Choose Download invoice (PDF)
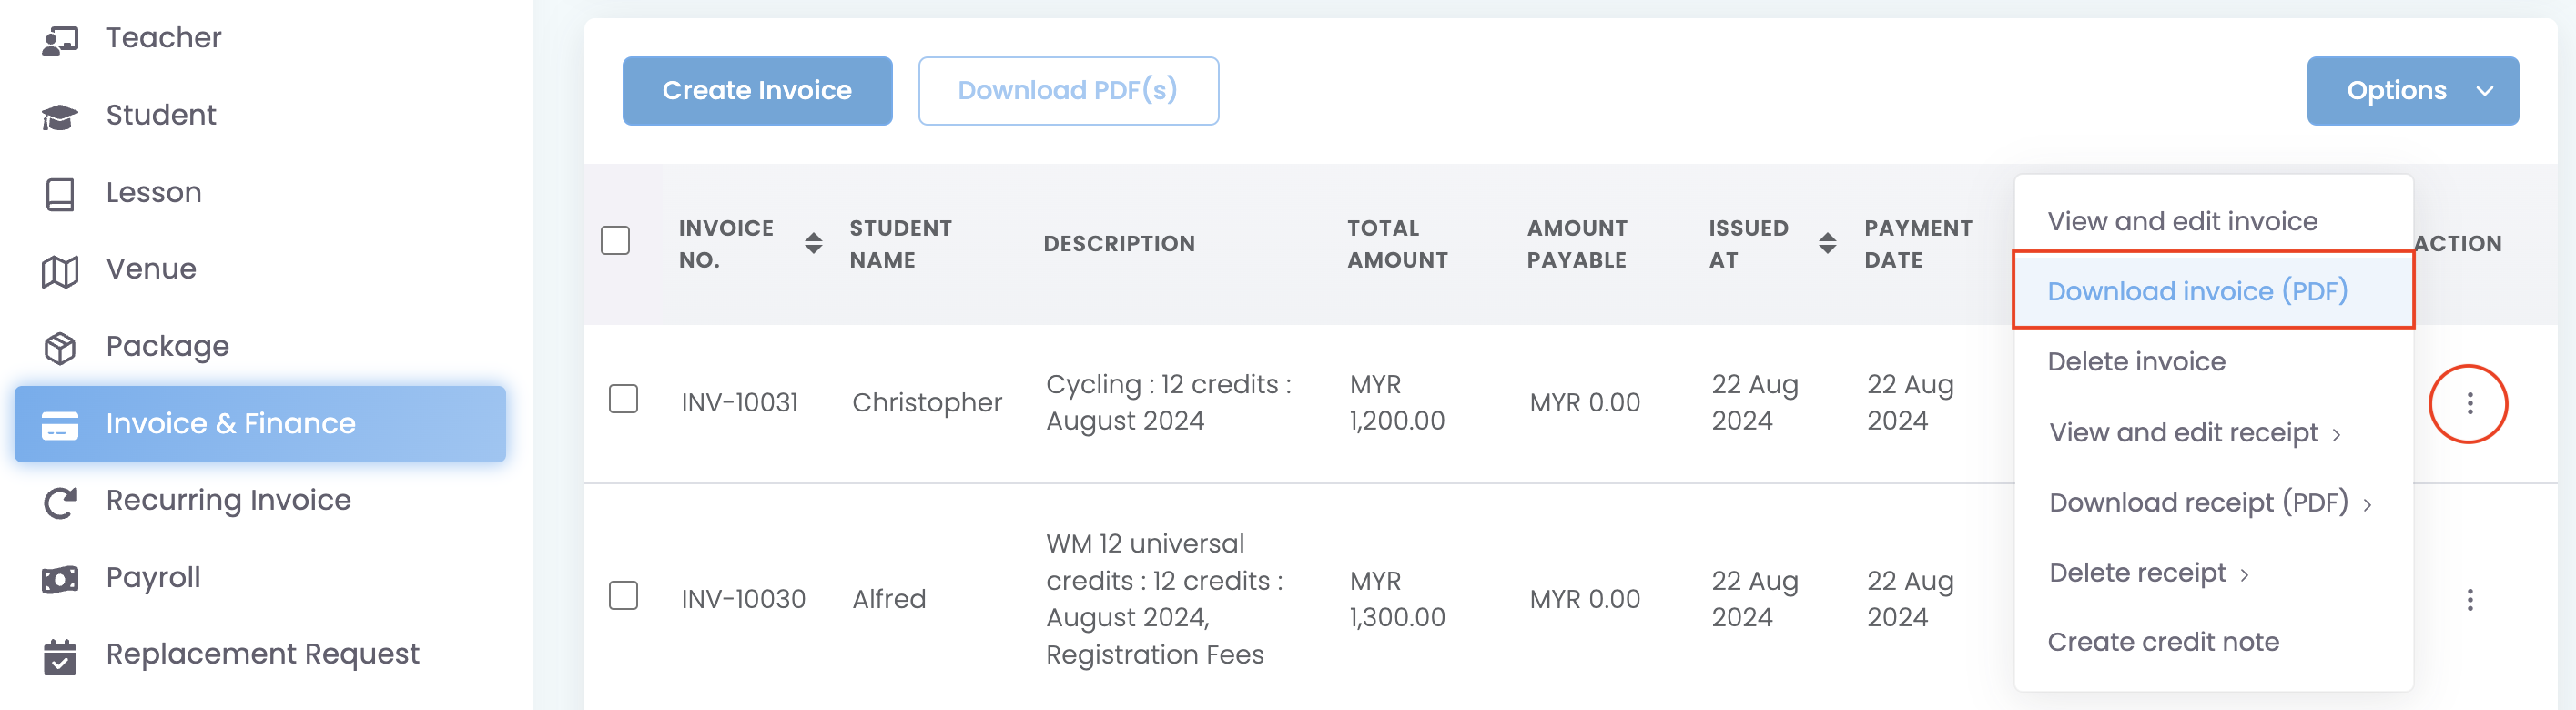 pos(2213,290)
